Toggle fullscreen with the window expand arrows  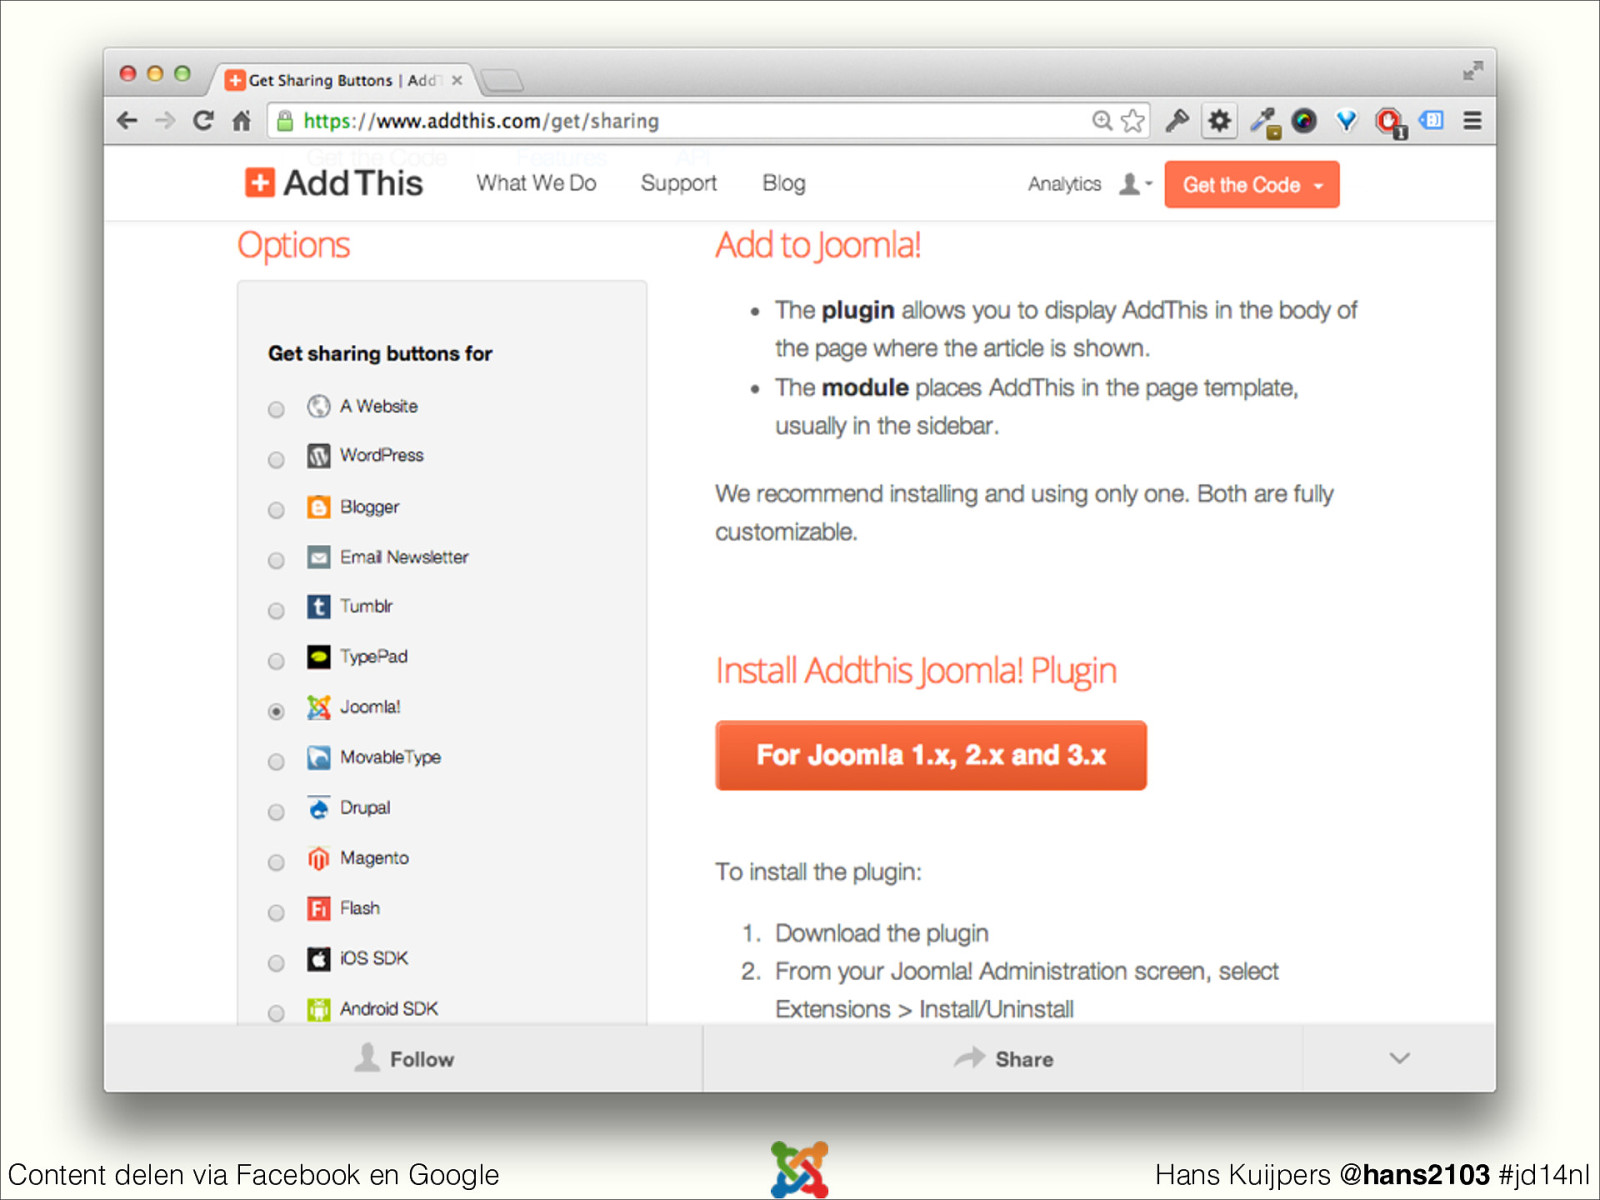point(1472,71)
